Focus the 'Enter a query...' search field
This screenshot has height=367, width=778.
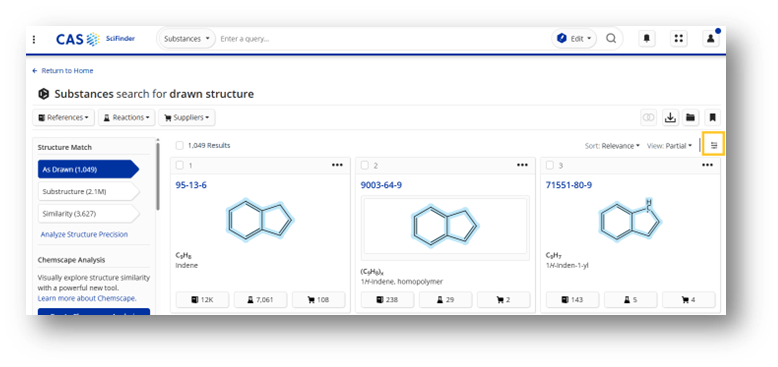[382, 39]
